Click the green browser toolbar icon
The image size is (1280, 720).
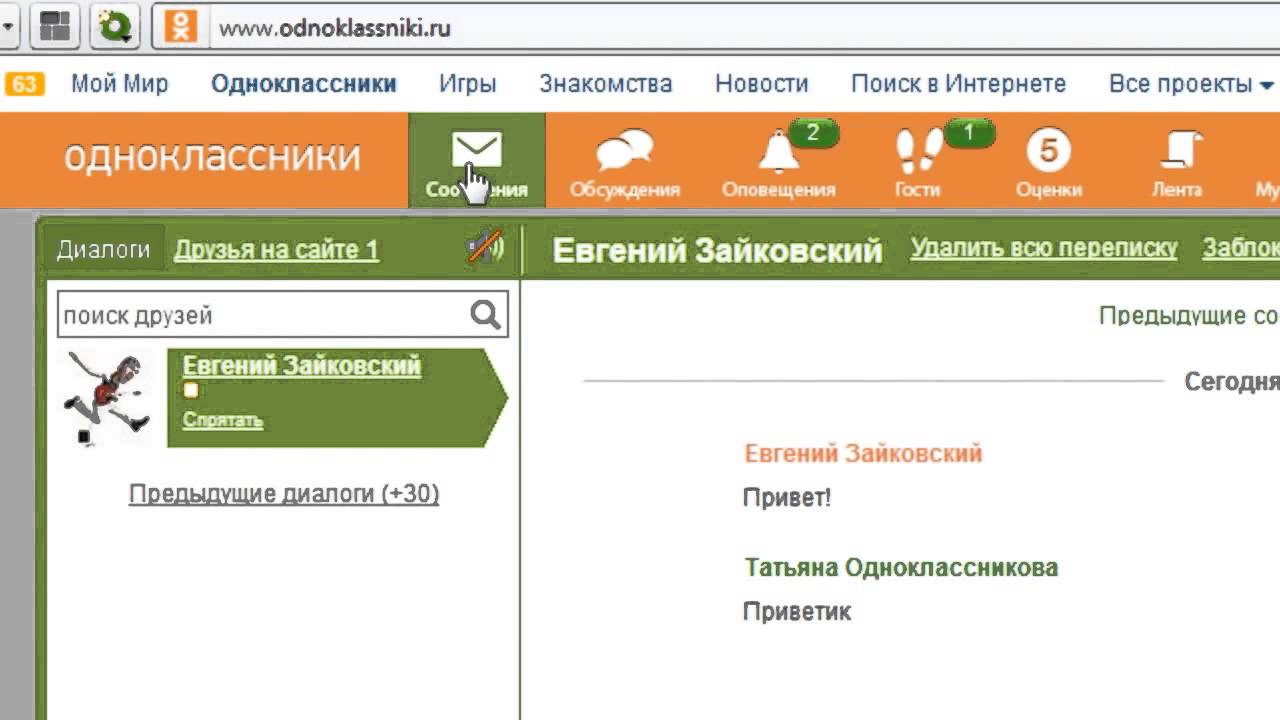click(114, 27)
